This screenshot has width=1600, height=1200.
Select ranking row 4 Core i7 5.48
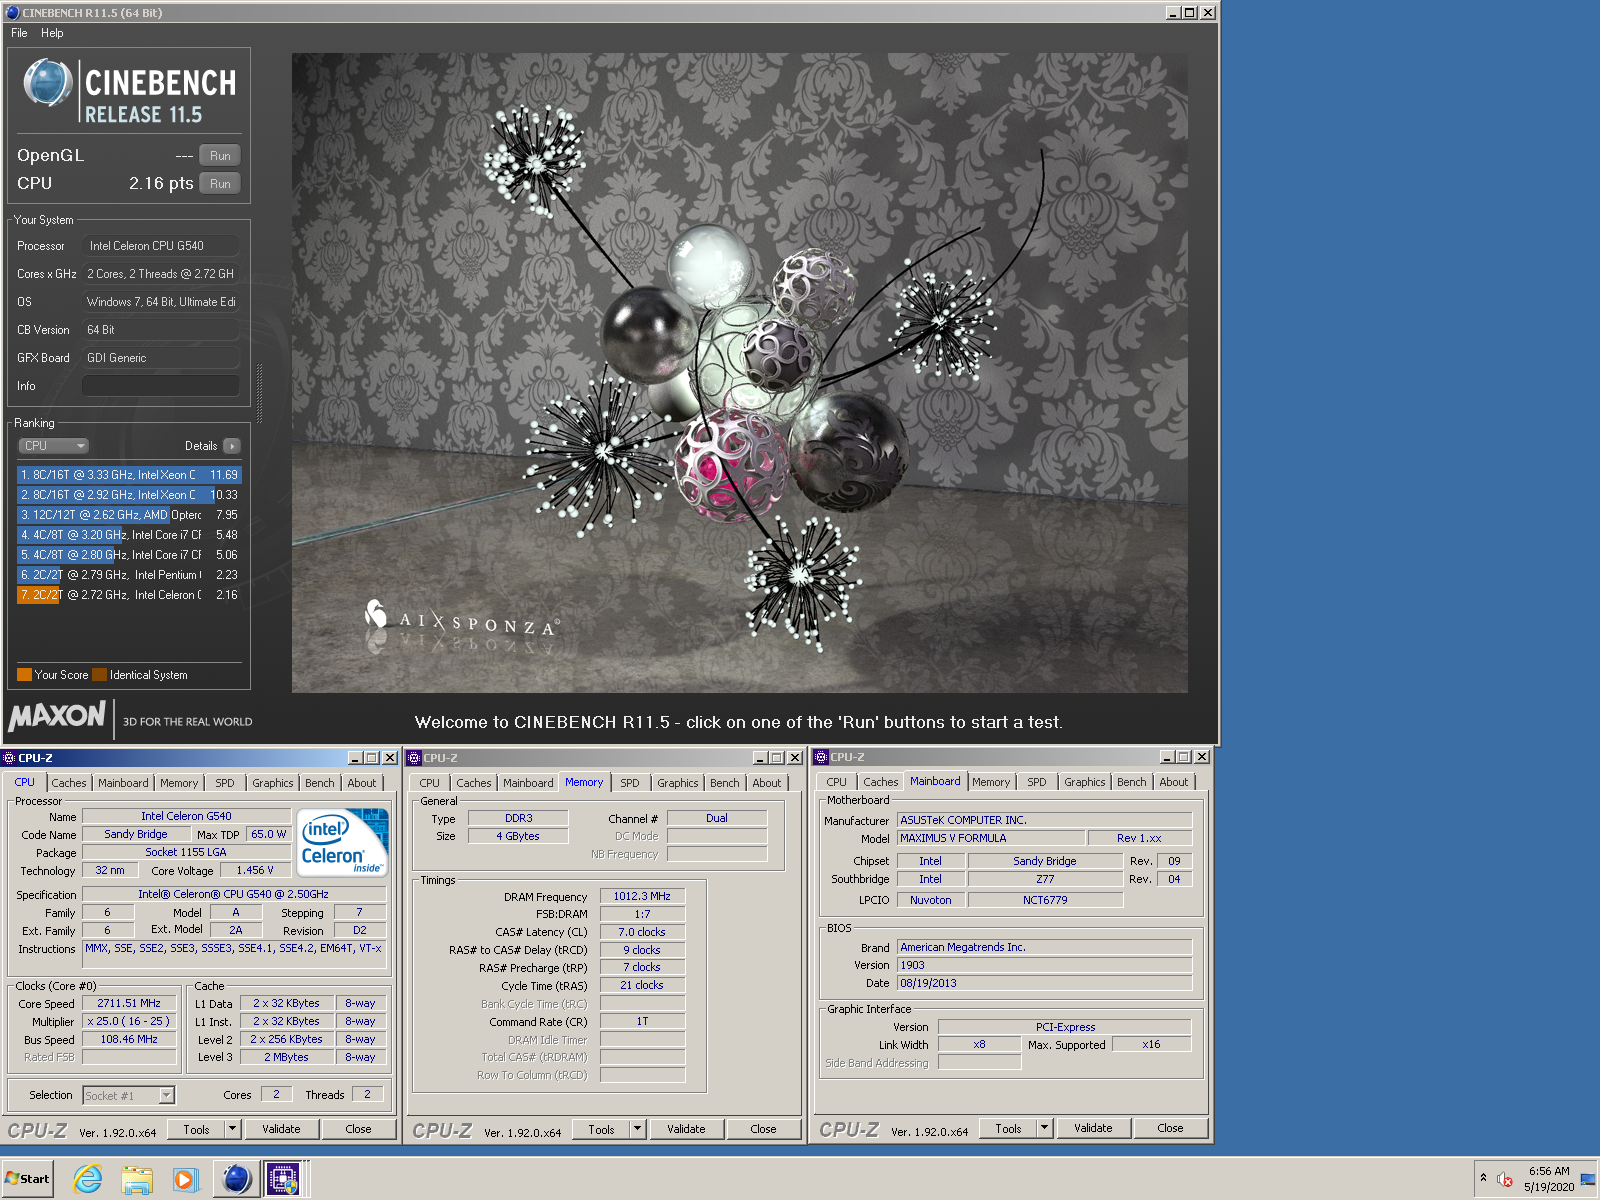pos(129,535)
